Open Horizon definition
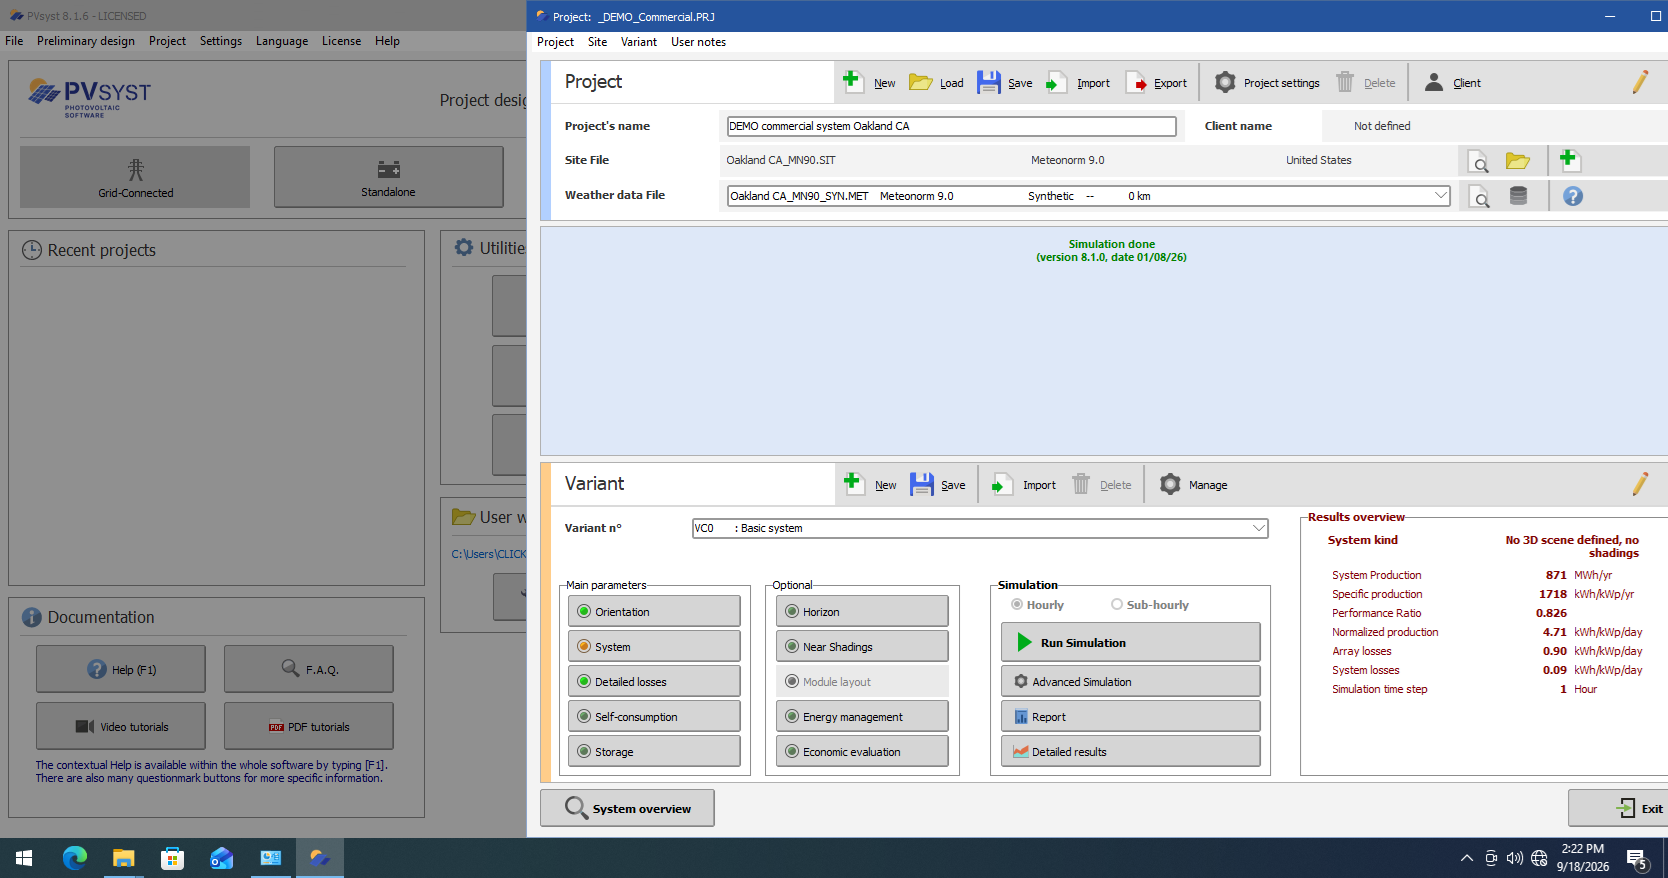Screen dimensions: 1668x878 point(862,612)
